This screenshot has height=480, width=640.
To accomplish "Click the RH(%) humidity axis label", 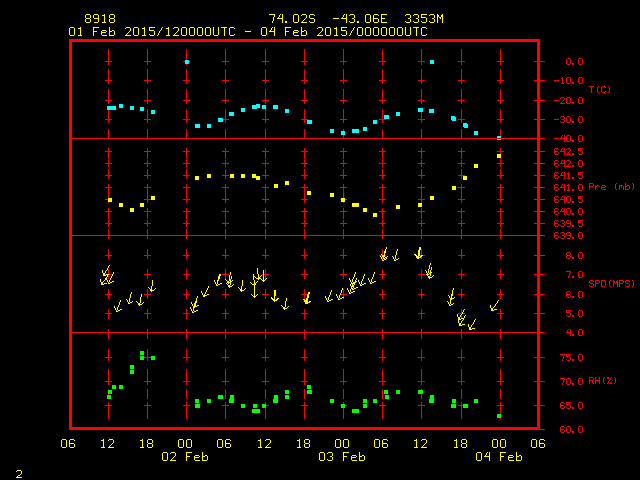I will (601, 381).
